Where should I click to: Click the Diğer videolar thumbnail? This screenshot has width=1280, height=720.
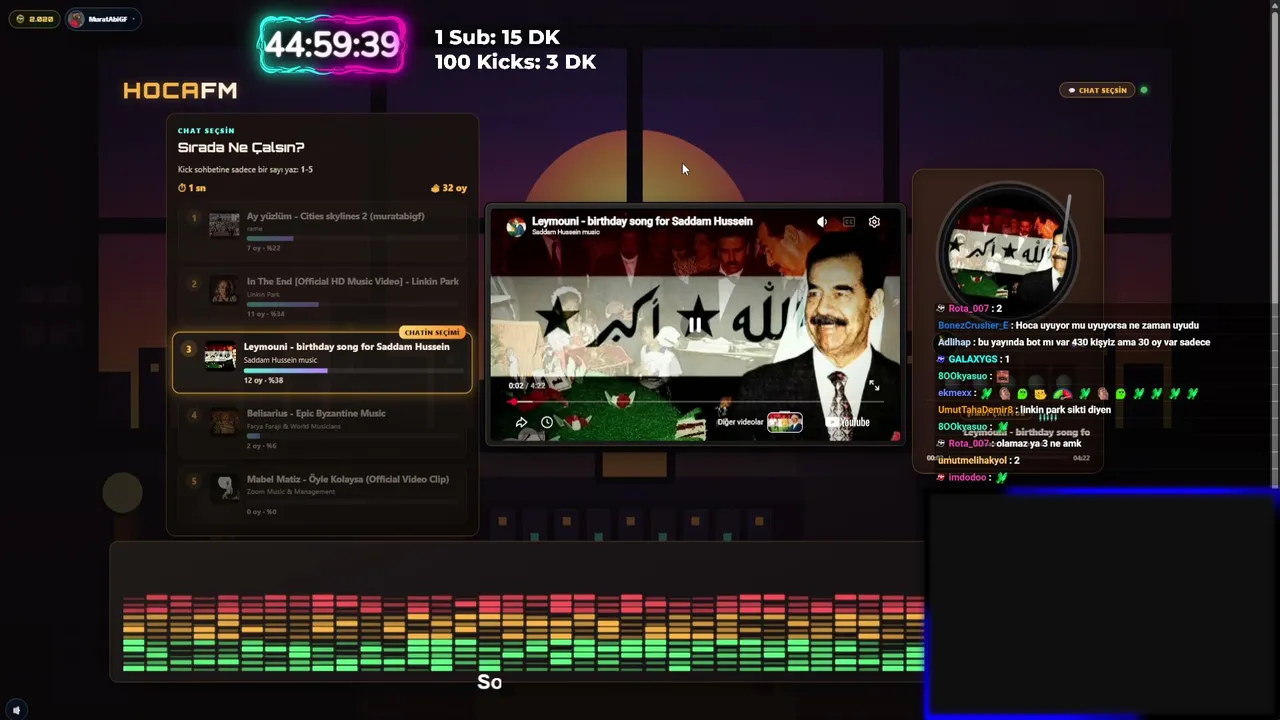pyautogui.click(x=785, y=422)
